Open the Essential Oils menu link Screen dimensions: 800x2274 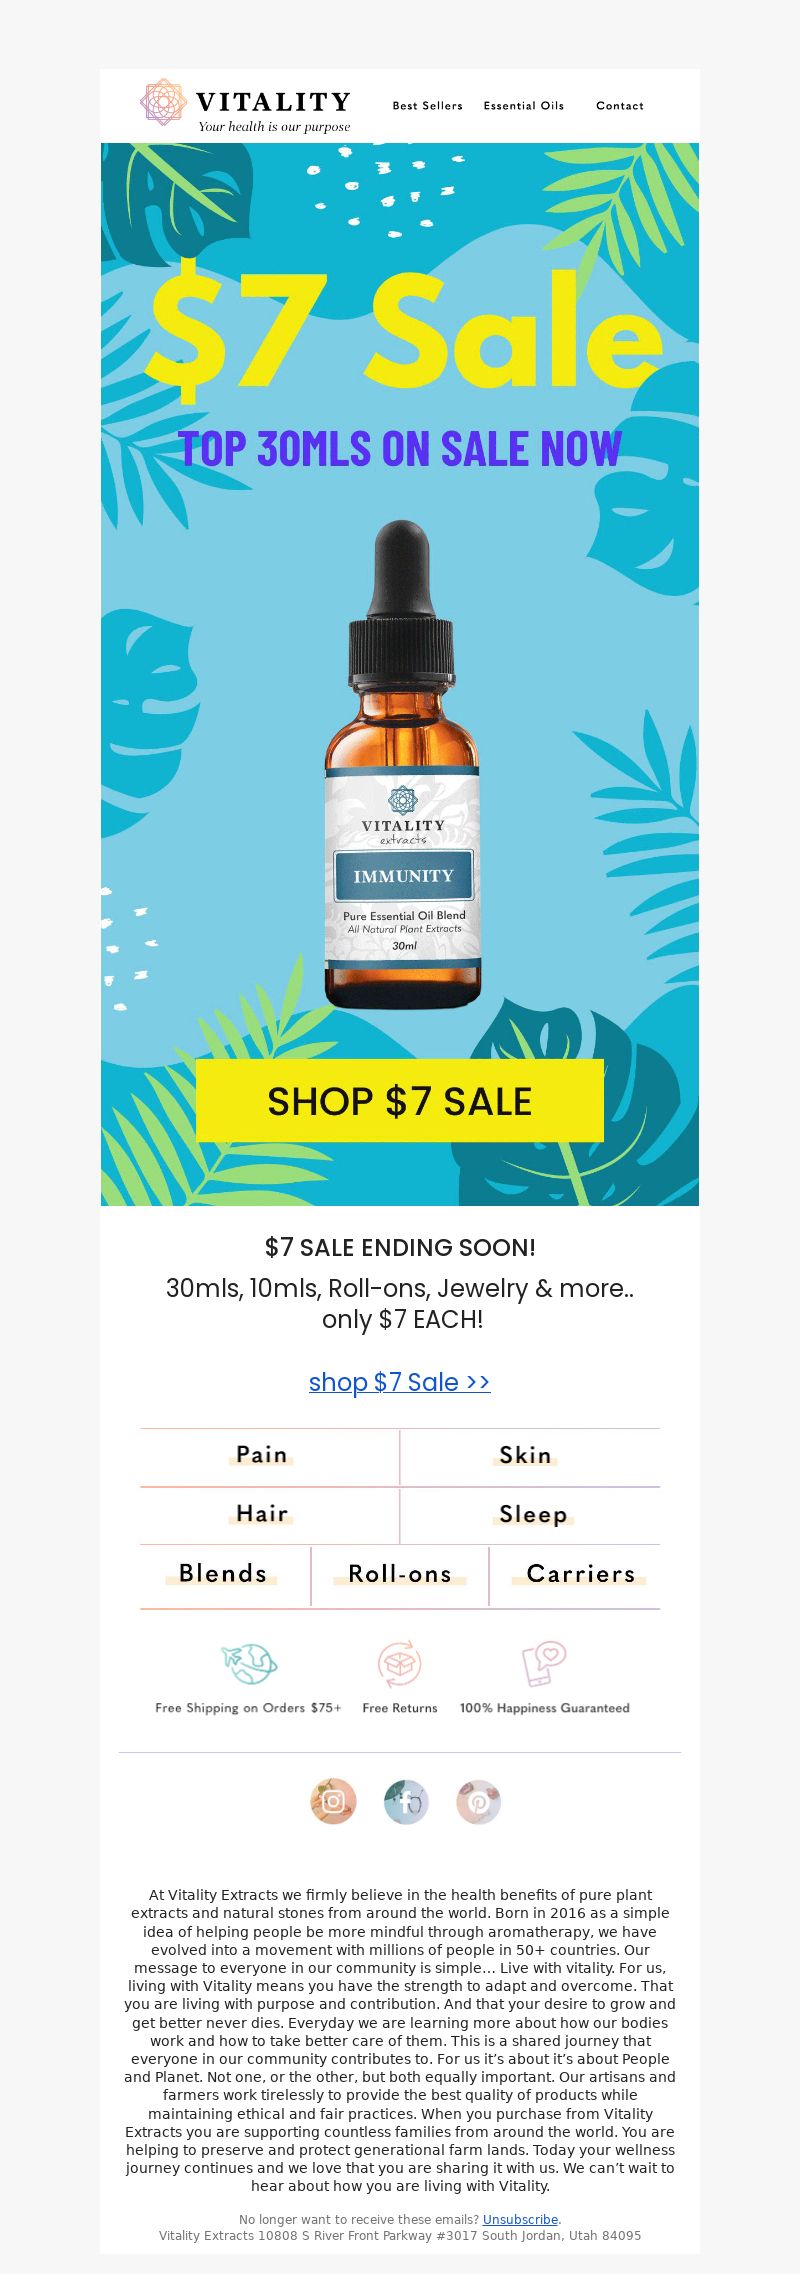[524, 105]
